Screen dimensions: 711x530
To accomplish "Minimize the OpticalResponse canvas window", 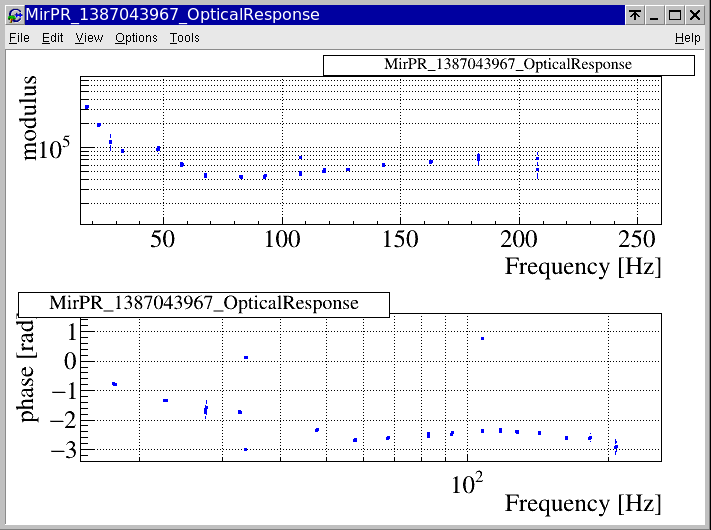I will [654, 15].
